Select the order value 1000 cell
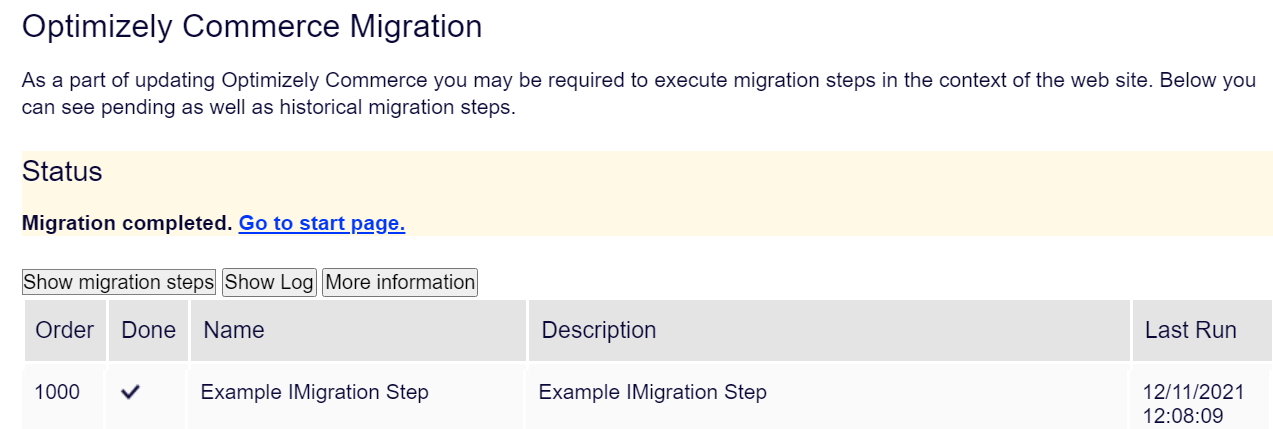 tap(57, 392)
